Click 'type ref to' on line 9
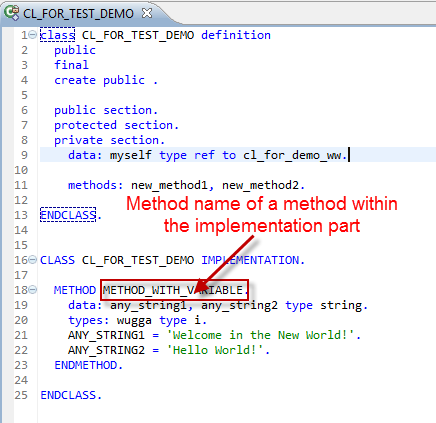 point(198,155)
